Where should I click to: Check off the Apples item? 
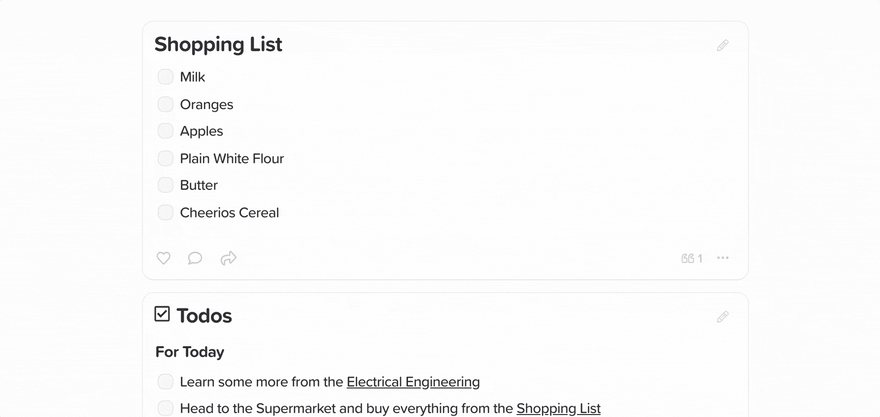click(x=165, y=131)
